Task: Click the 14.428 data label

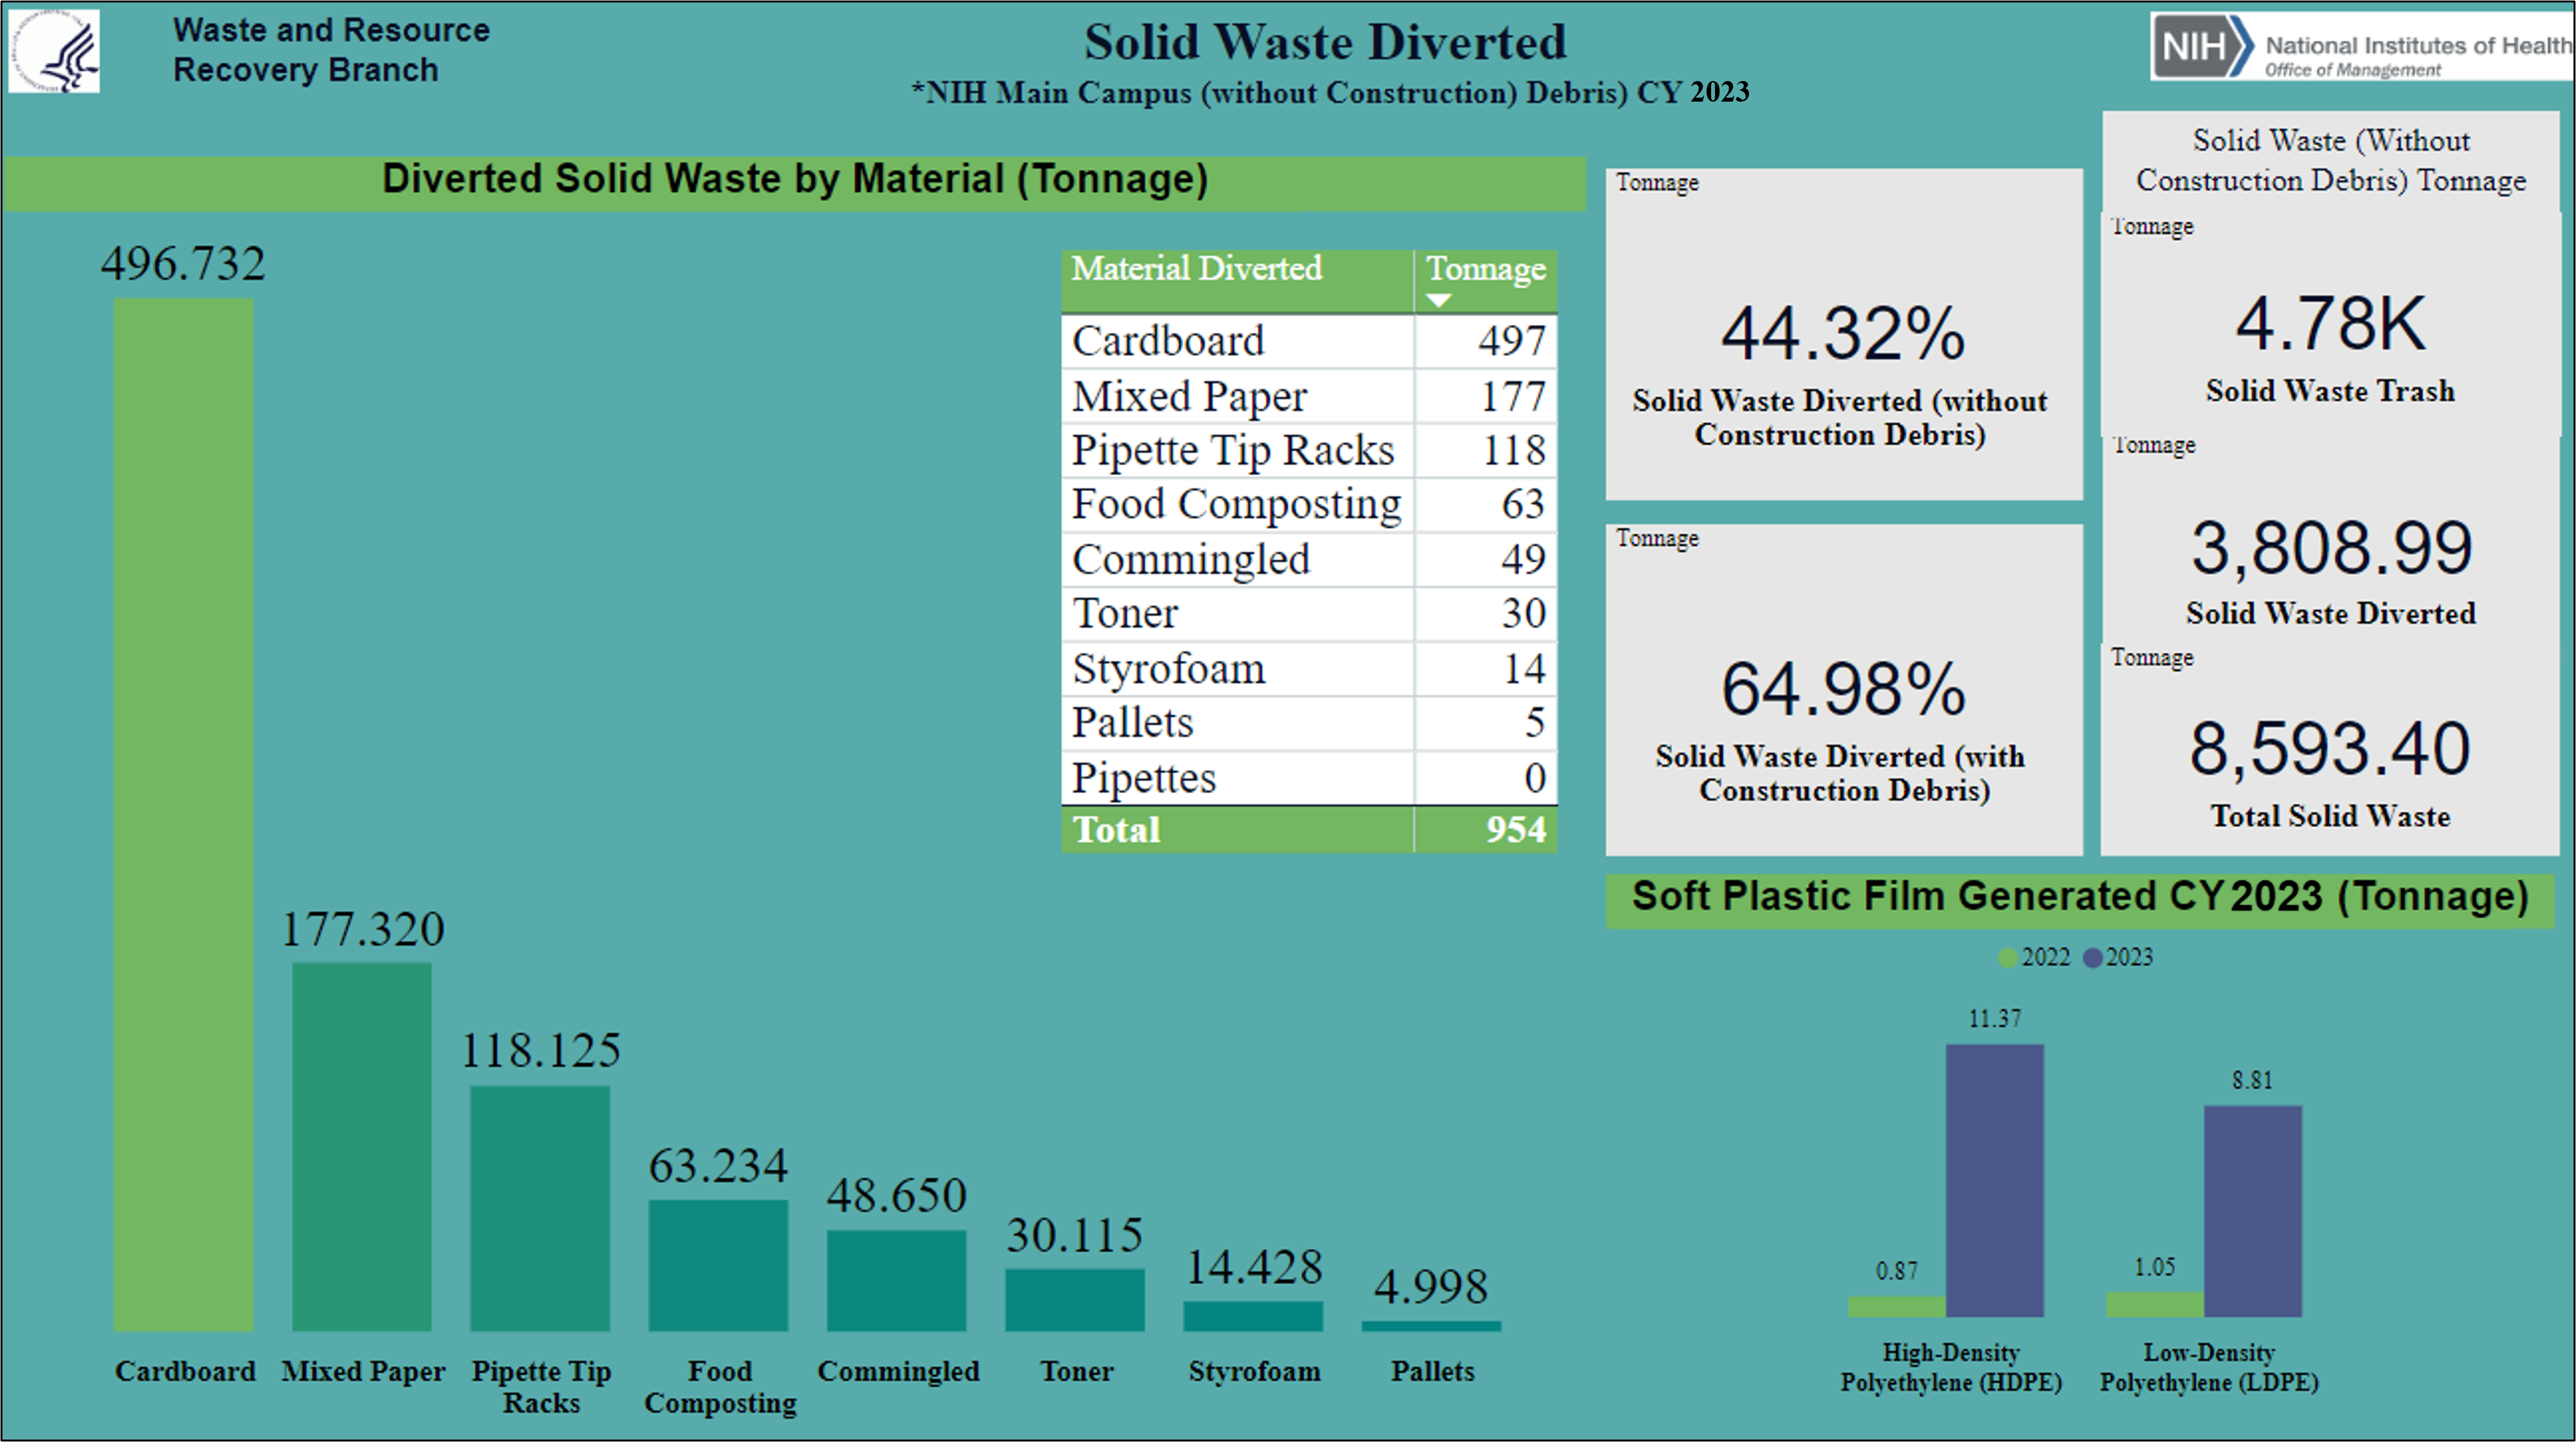Action: 1254,1267
